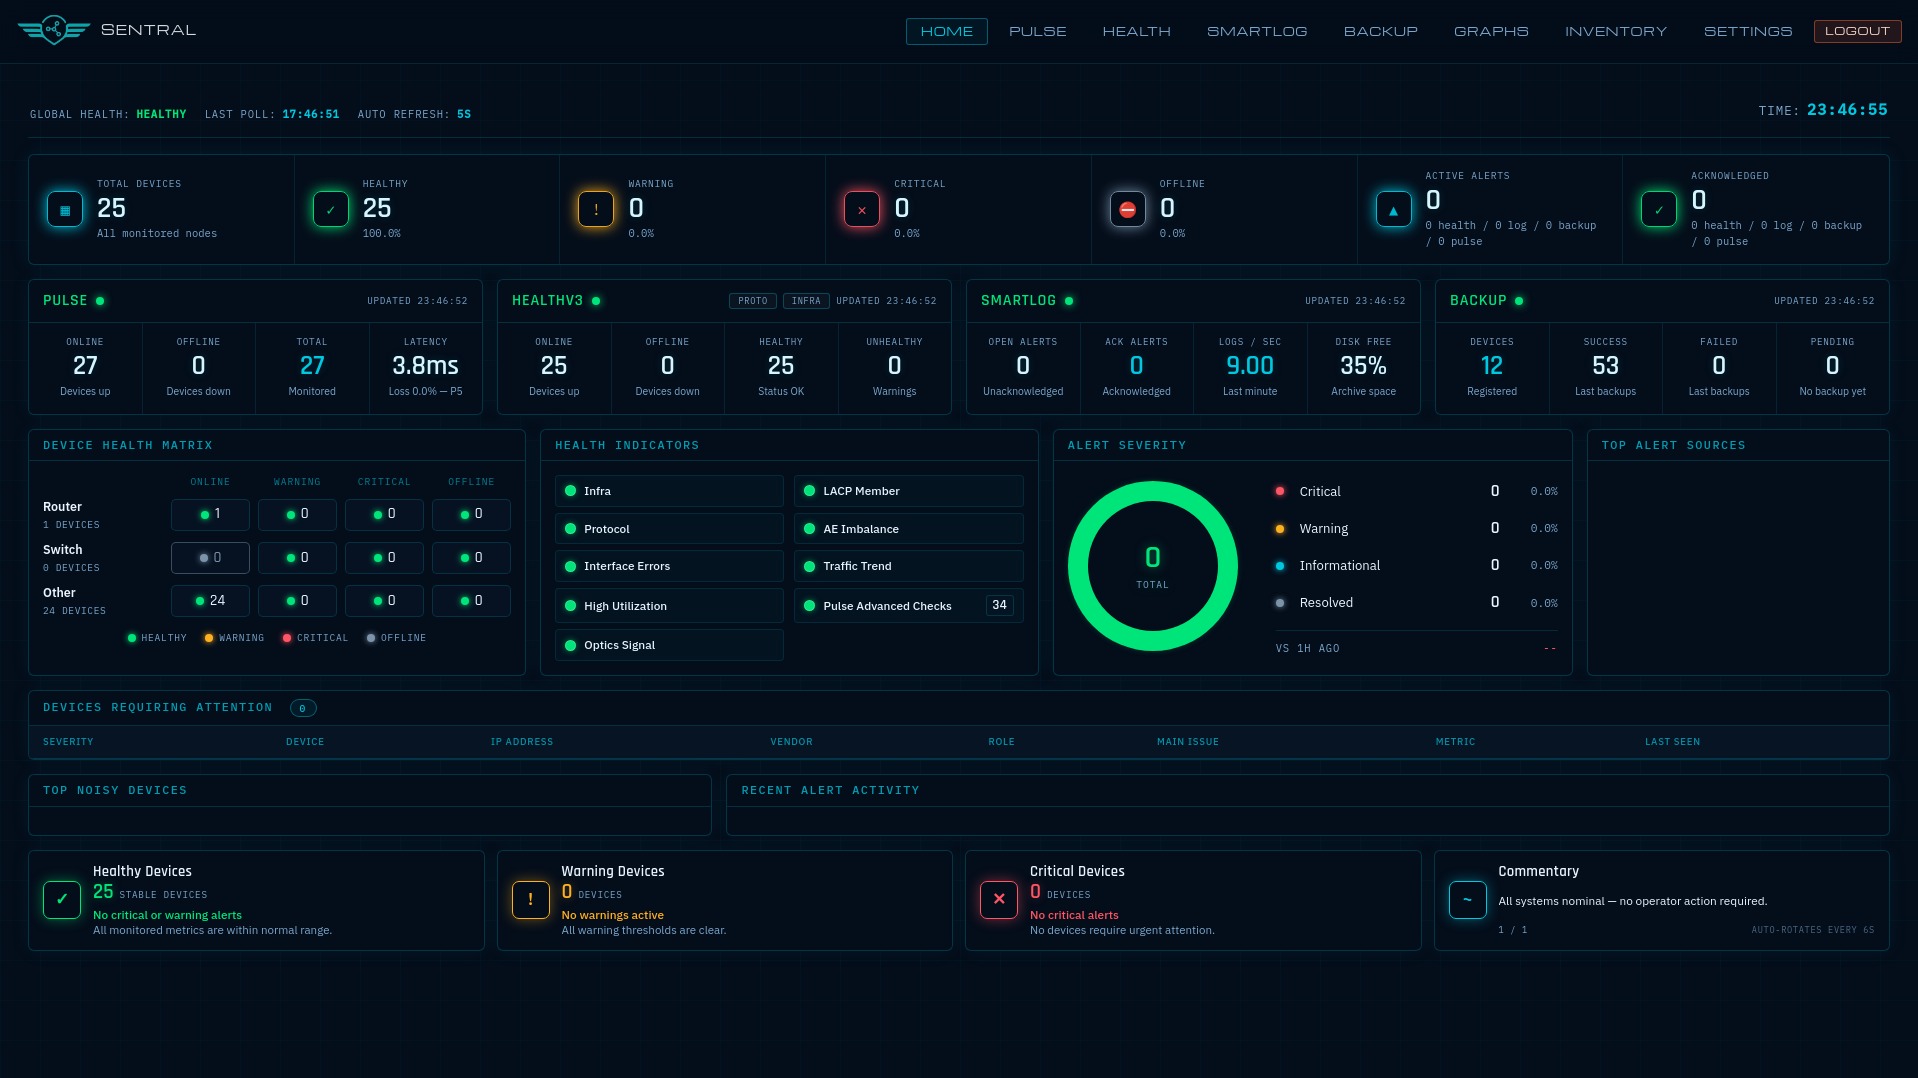Select the High Utilization health indicator
Viewport: 1918px width, 1078px height.
point(669,606)
